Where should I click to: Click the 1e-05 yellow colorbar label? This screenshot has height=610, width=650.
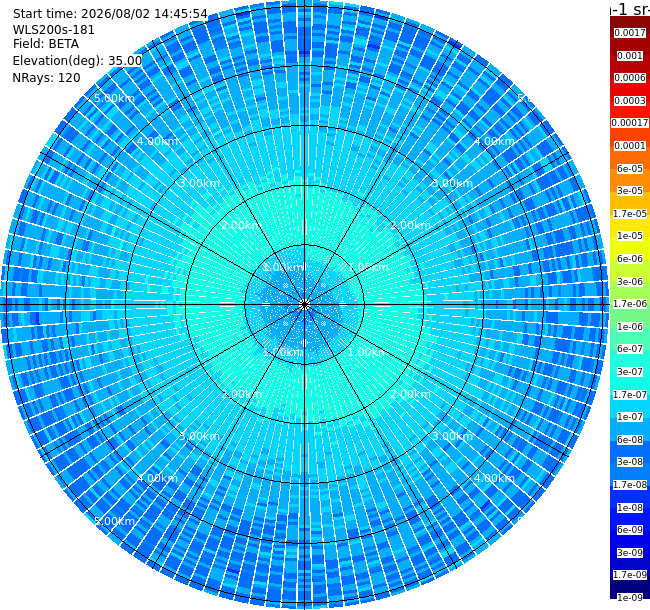coord(630,236)
